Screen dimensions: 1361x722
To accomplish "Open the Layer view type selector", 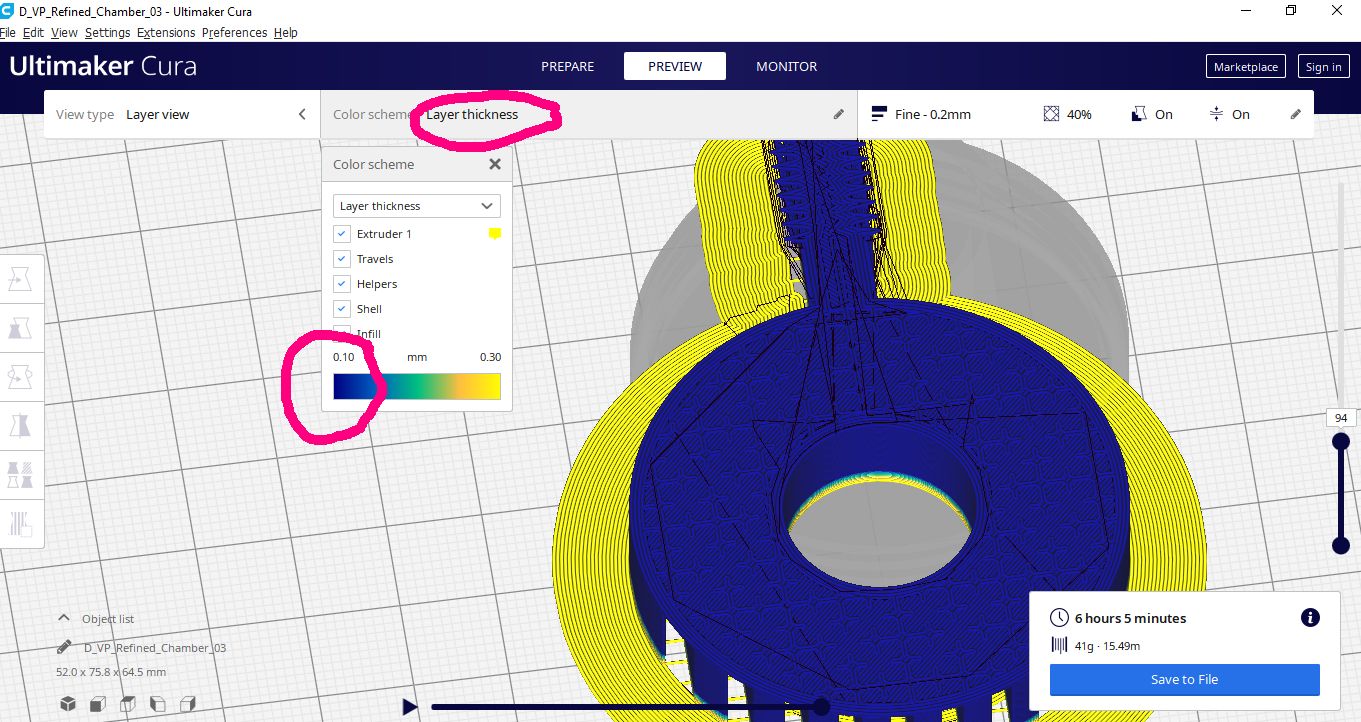I will tap(181, 114).
